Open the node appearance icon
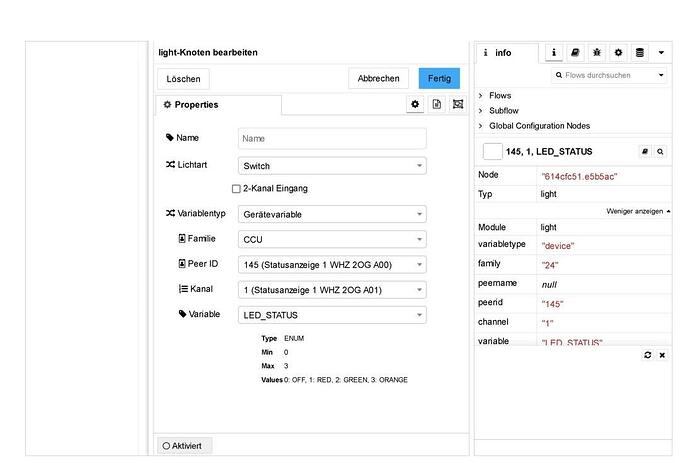690x463 pixels. tap(458, 105)
